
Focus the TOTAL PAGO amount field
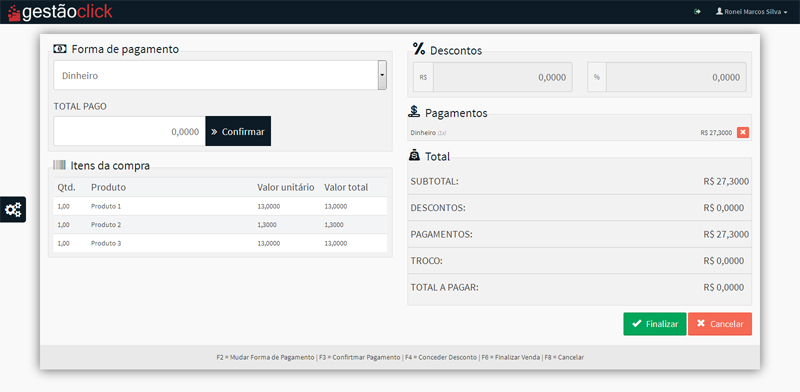click(130, 131)
